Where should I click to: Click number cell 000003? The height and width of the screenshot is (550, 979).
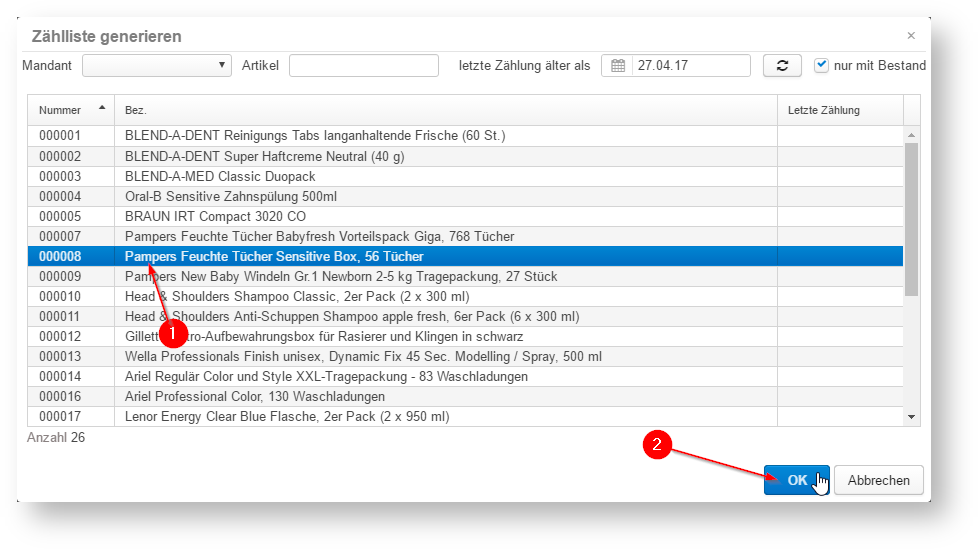tap(71, 176)
